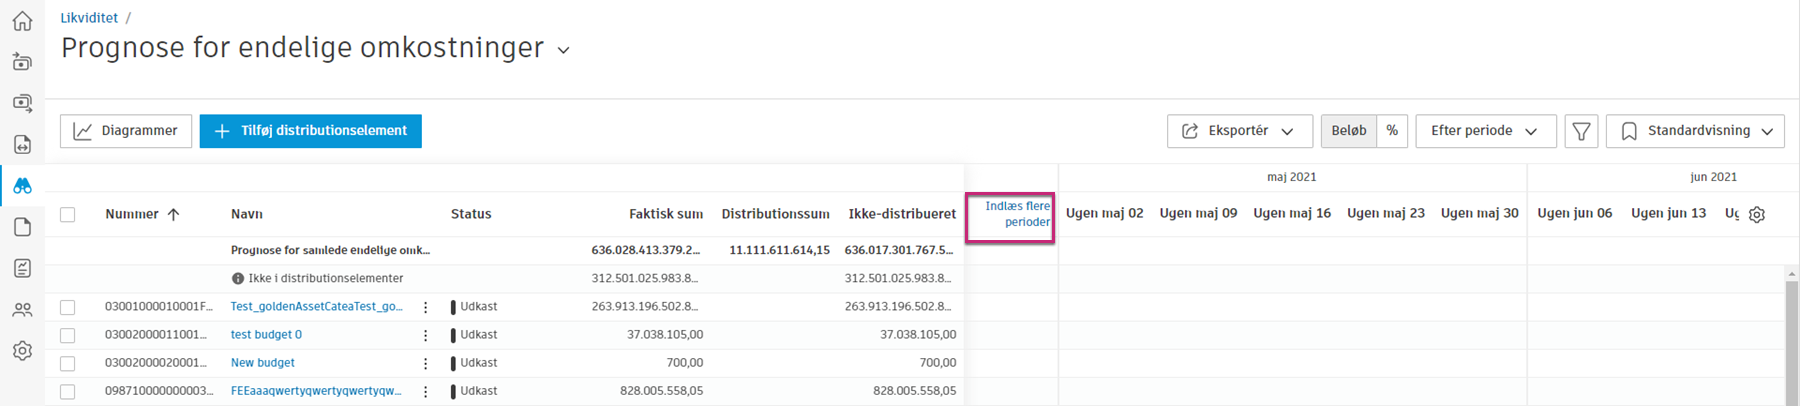
Task: Switch display to Beløb
Action: (1349, 131)
